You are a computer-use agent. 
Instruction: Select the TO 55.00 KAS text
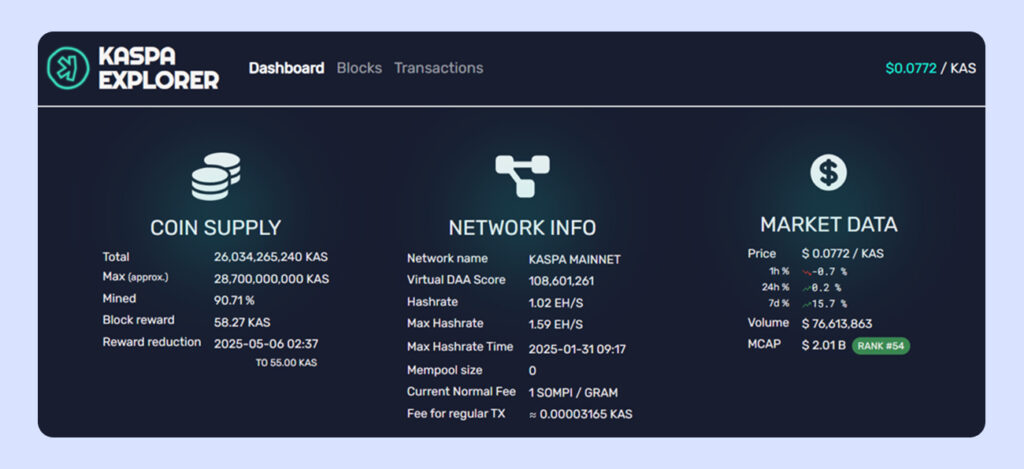[286, 363]
